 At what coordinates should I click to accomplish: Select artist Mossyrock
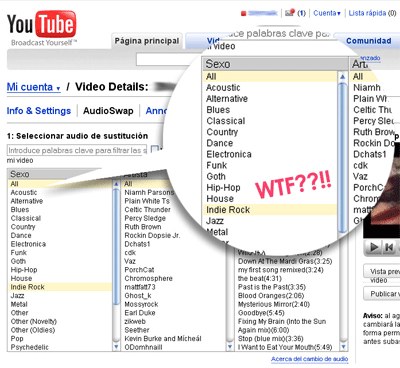point(141,304)
